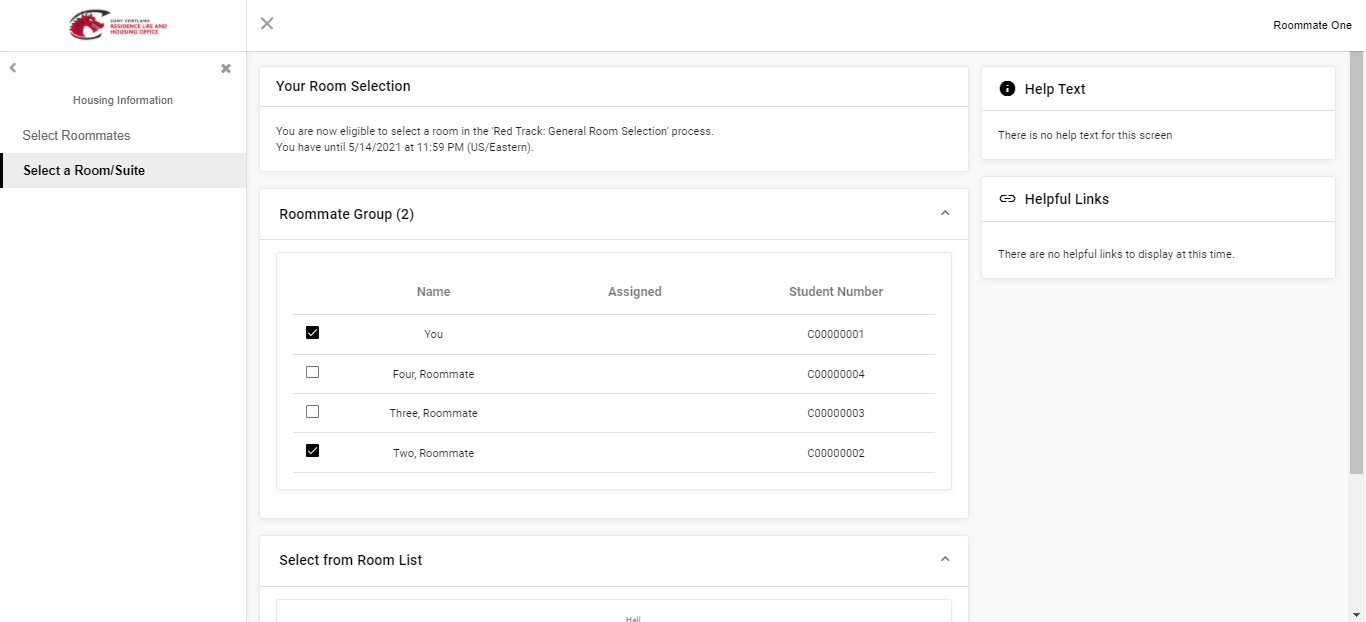
Task: Collapse sidebar using the back chevron
Action: tap(13, 68)
